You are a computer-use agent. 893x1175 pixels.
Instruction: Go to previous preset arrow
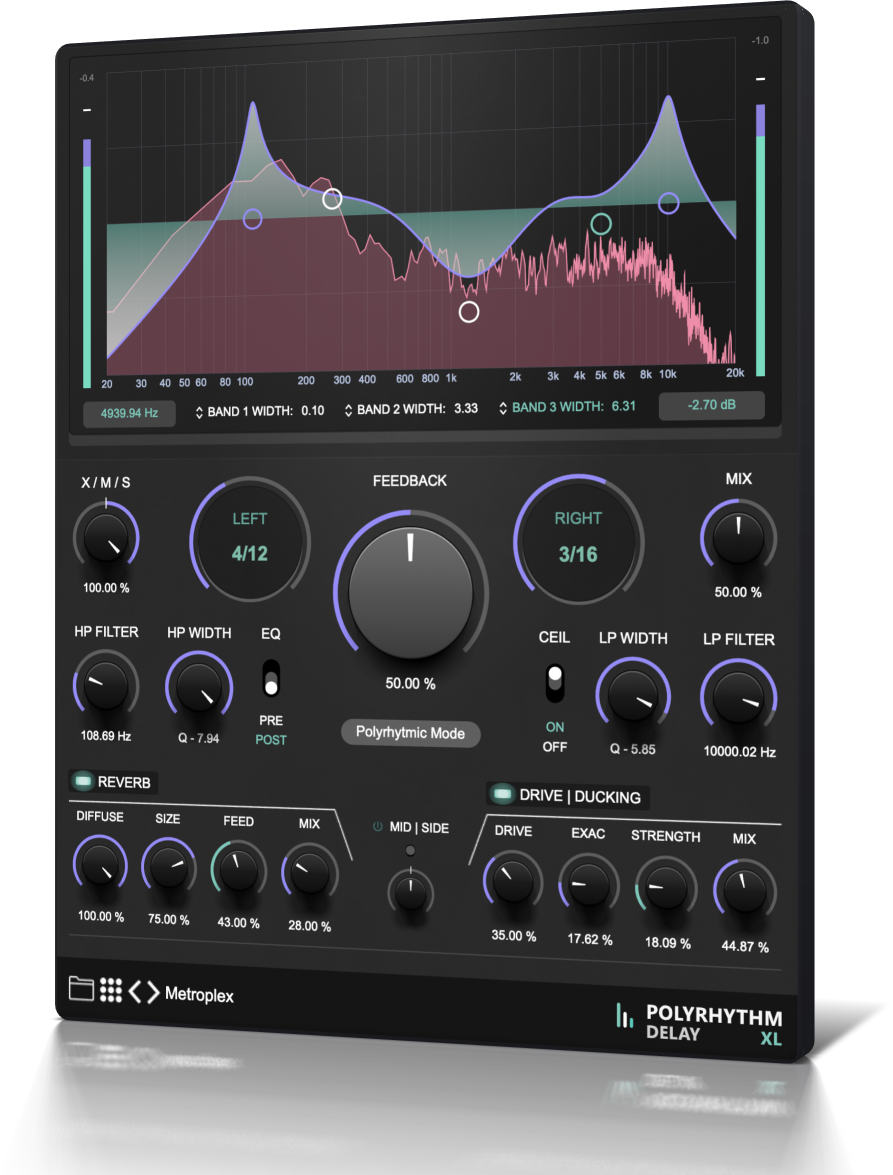click(x=136, y=991)
